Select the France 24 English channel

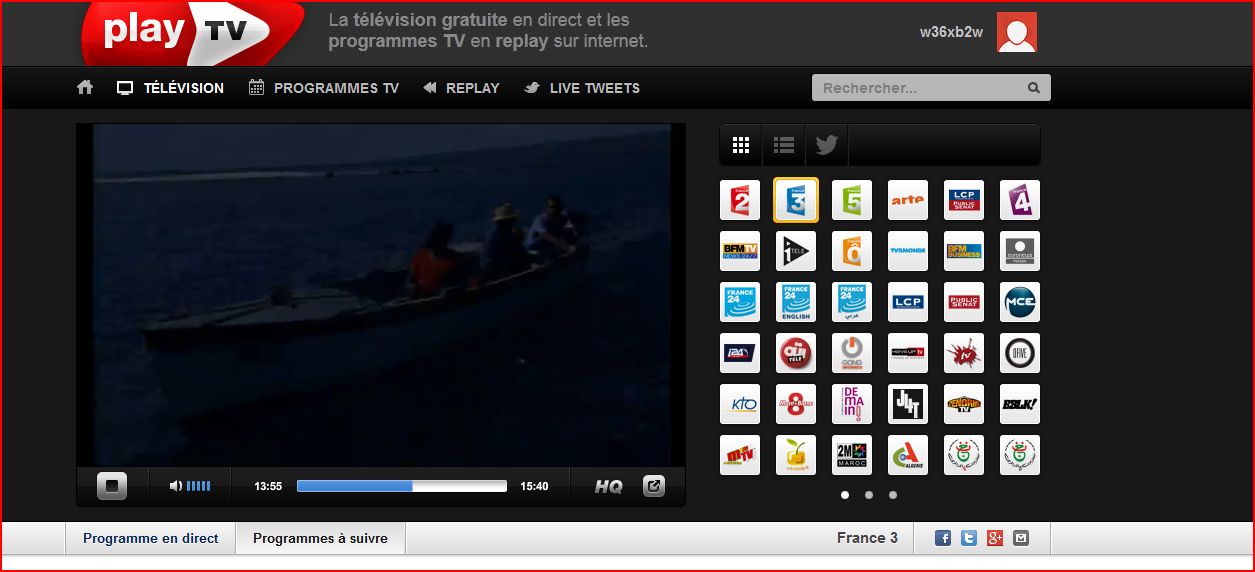[x=796, y=302]
